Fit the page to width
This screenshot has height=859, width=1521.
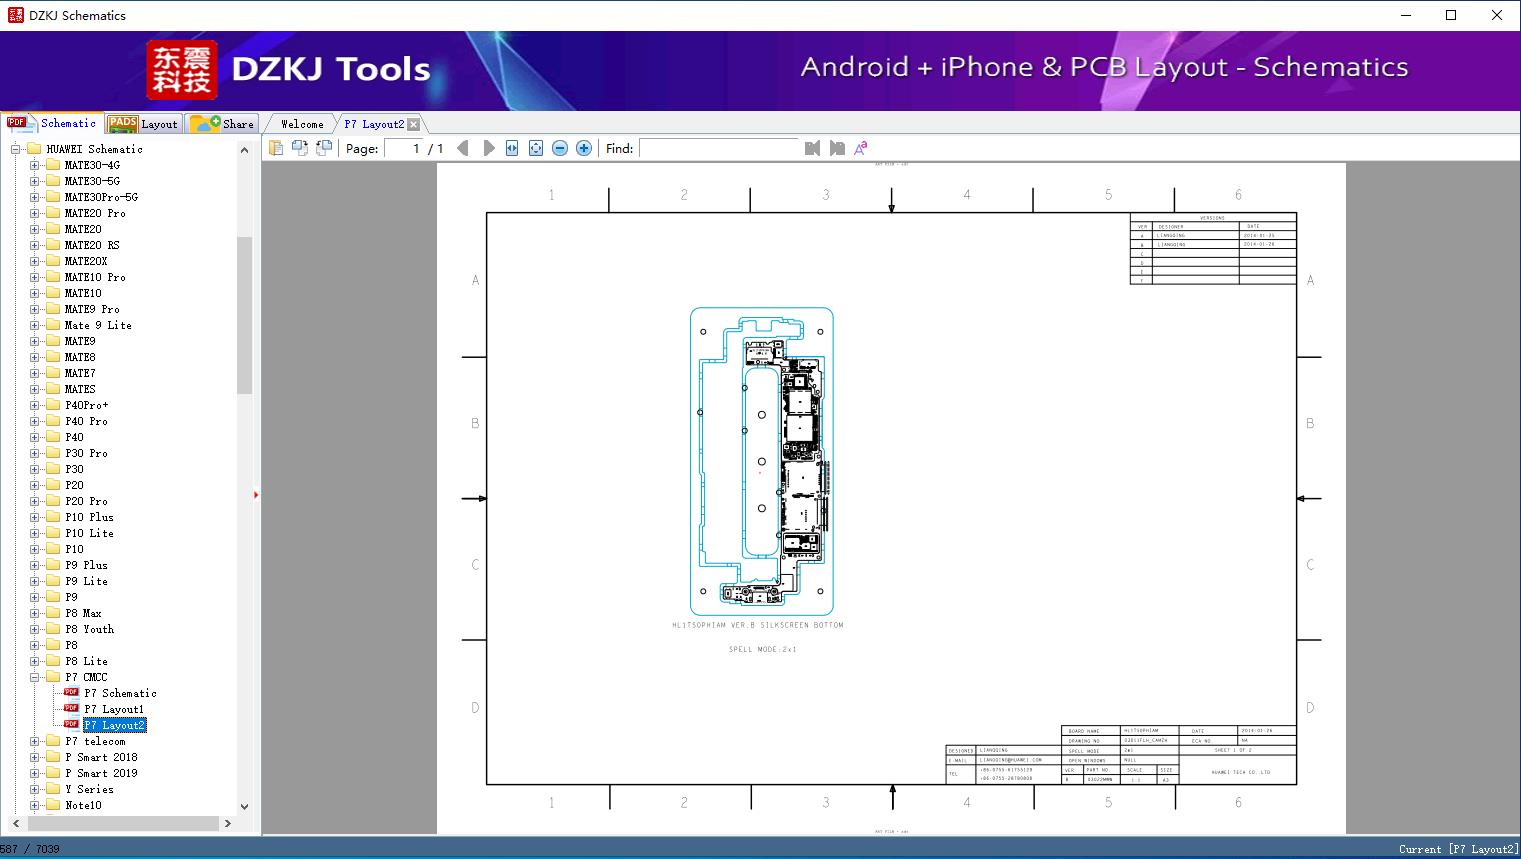(x=512, y=148)
